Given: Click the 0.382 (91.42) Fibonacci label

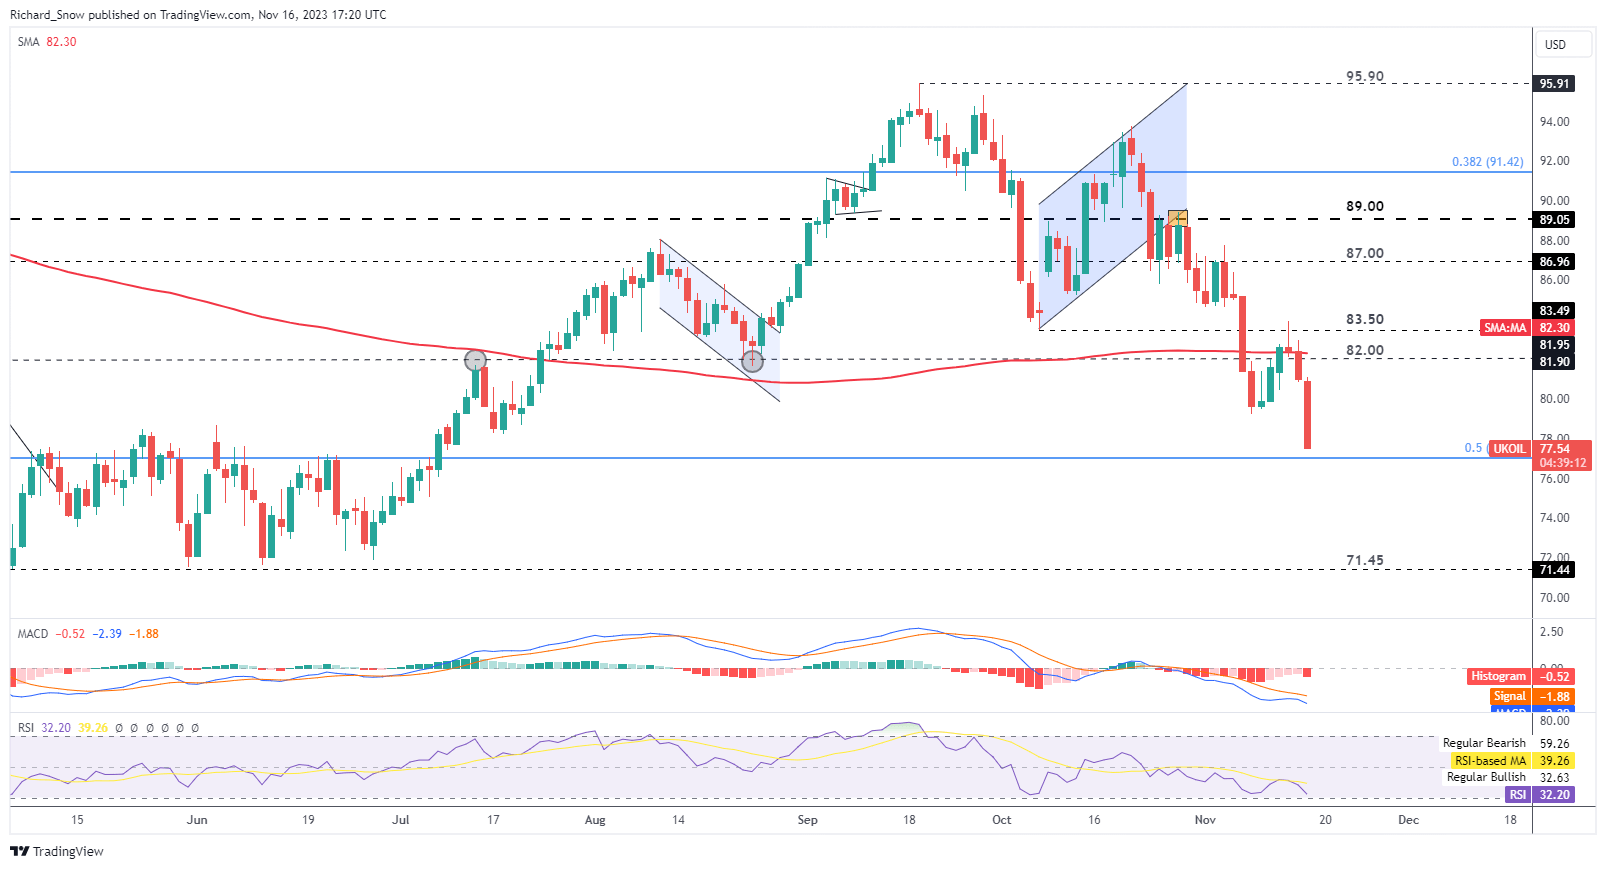Looking at the screenshot, I should click(x=1488, y=162).
